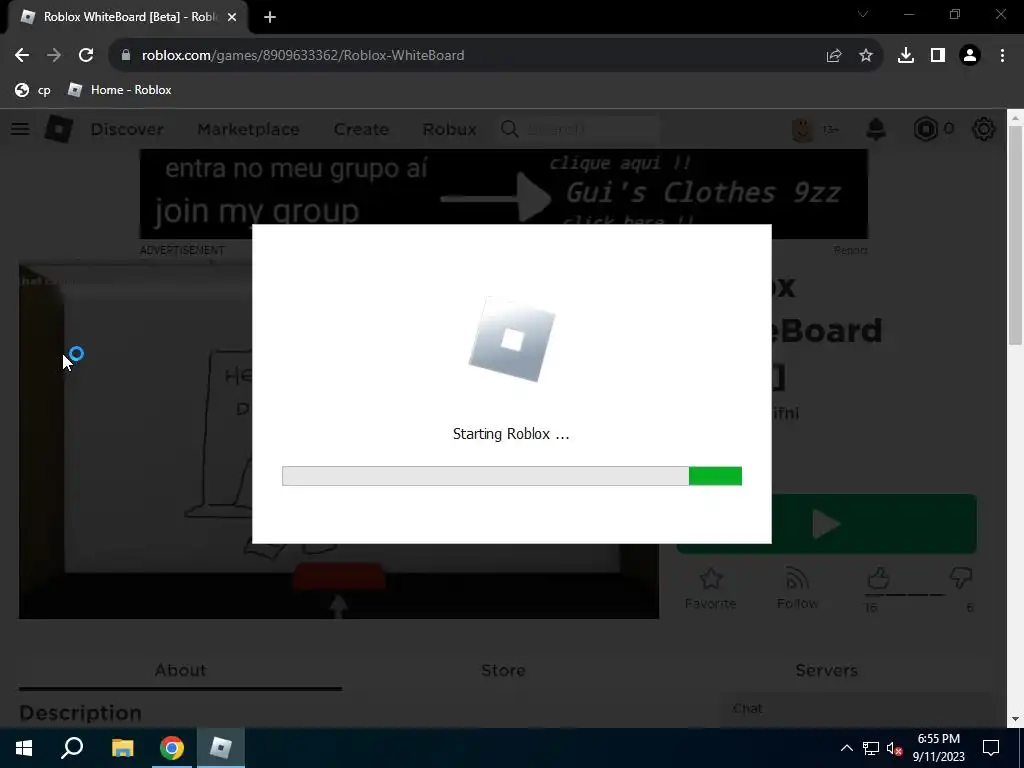Open the Chrome profile avatar menu
Viewport: 1024px width, 768px height.
pos(970,56)
